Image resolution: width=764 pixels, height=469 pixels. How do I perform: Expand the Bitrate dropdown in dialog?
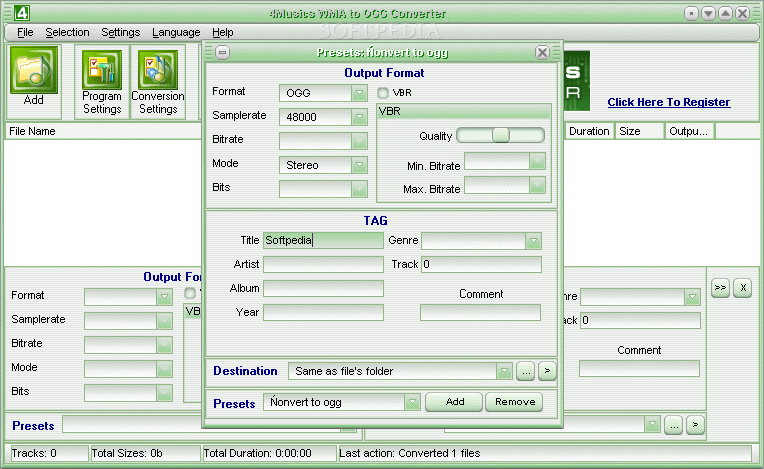coord(359,141)
